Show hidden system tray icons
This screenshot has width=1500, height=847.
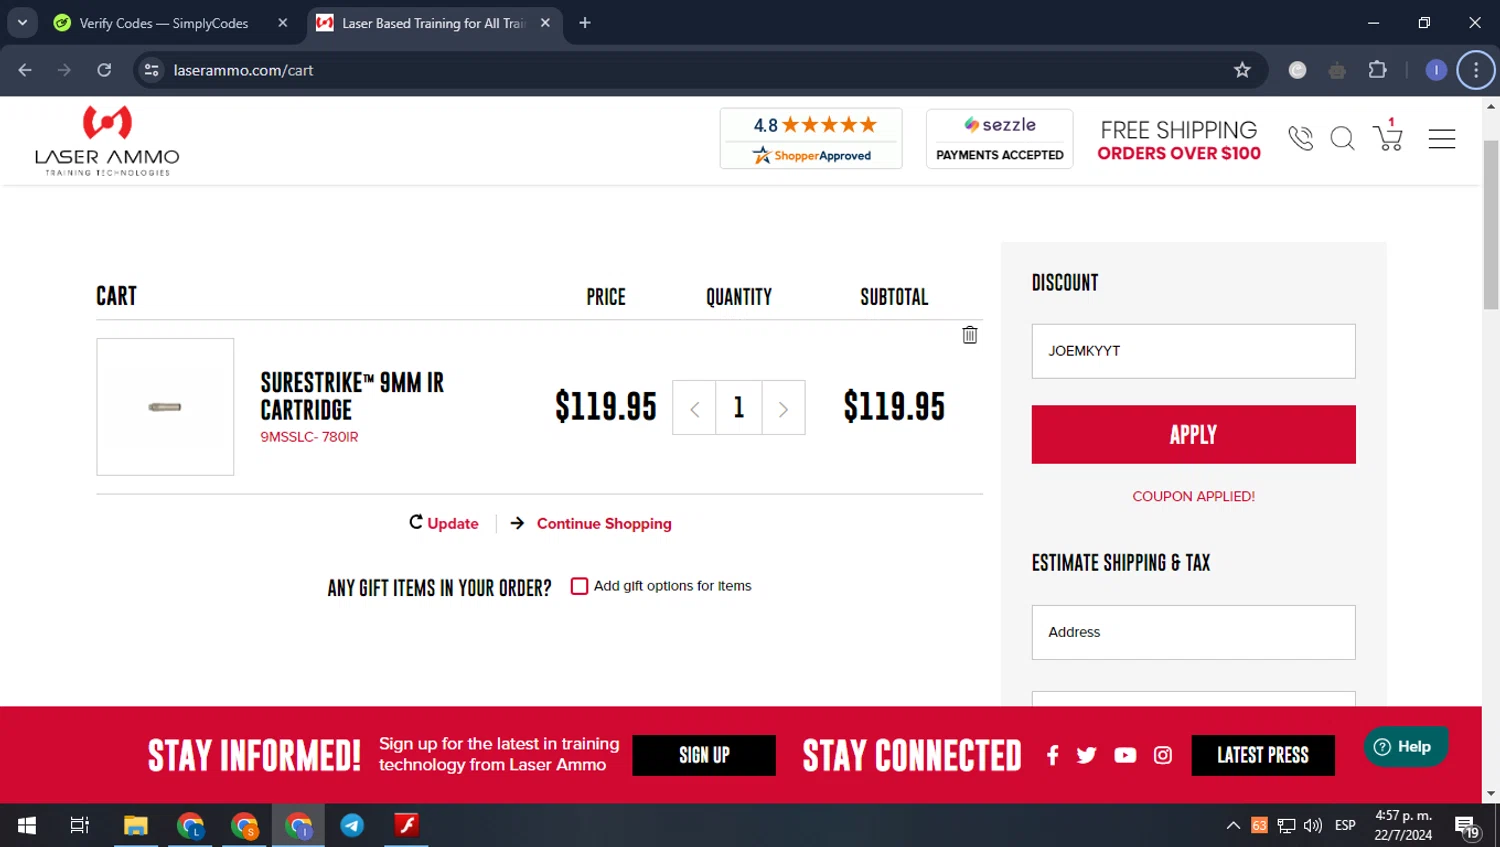[1233, 825]
